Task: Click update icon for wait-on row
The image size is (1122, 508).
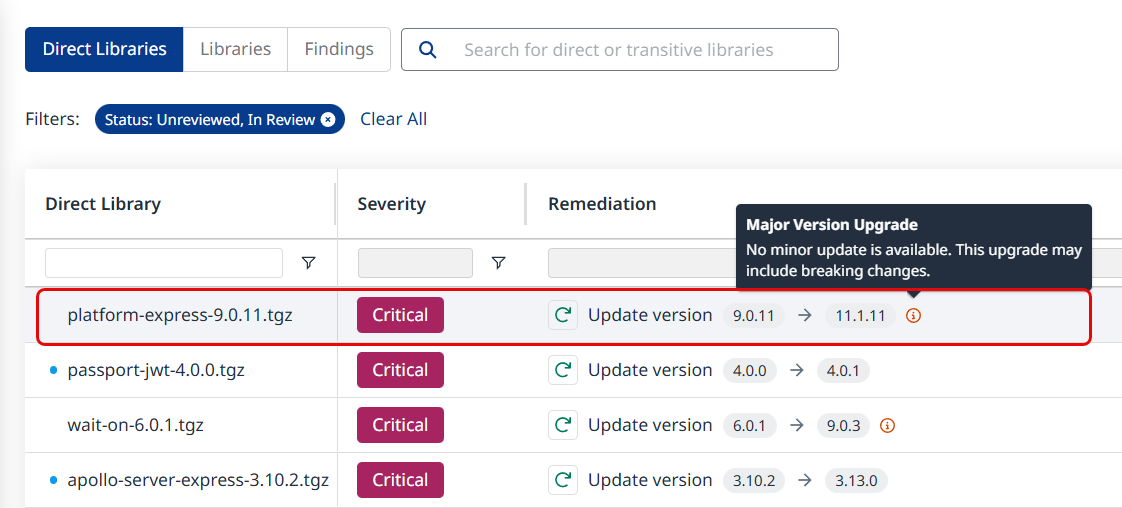Action: (x=563, y=425)
